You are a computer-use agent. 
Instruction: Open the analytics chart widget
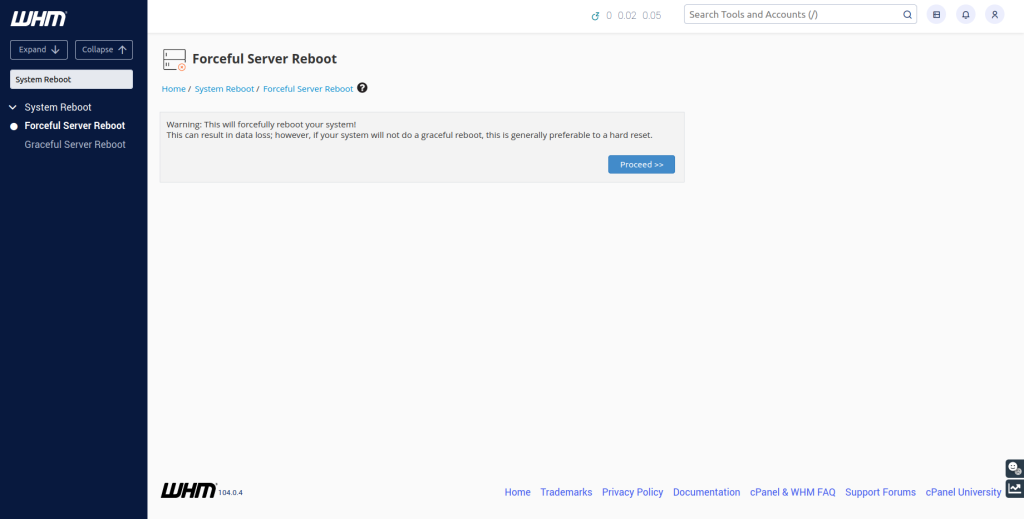[1014, 489]
